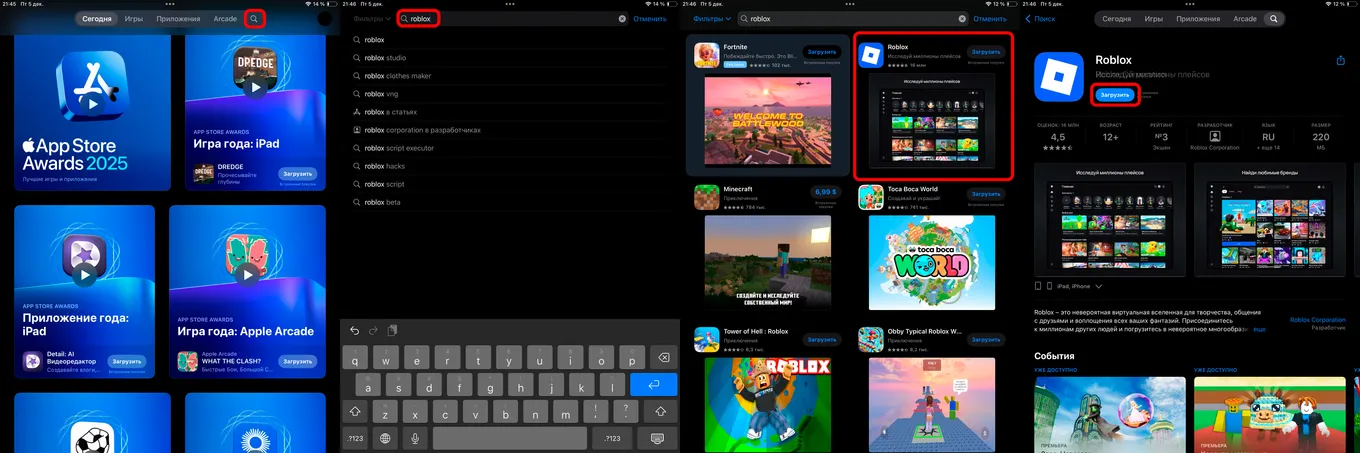This screenshot has width=1360, height=453.
Task: Select the Сегодня tab on Today screen
Action: (x=97, y=19)
